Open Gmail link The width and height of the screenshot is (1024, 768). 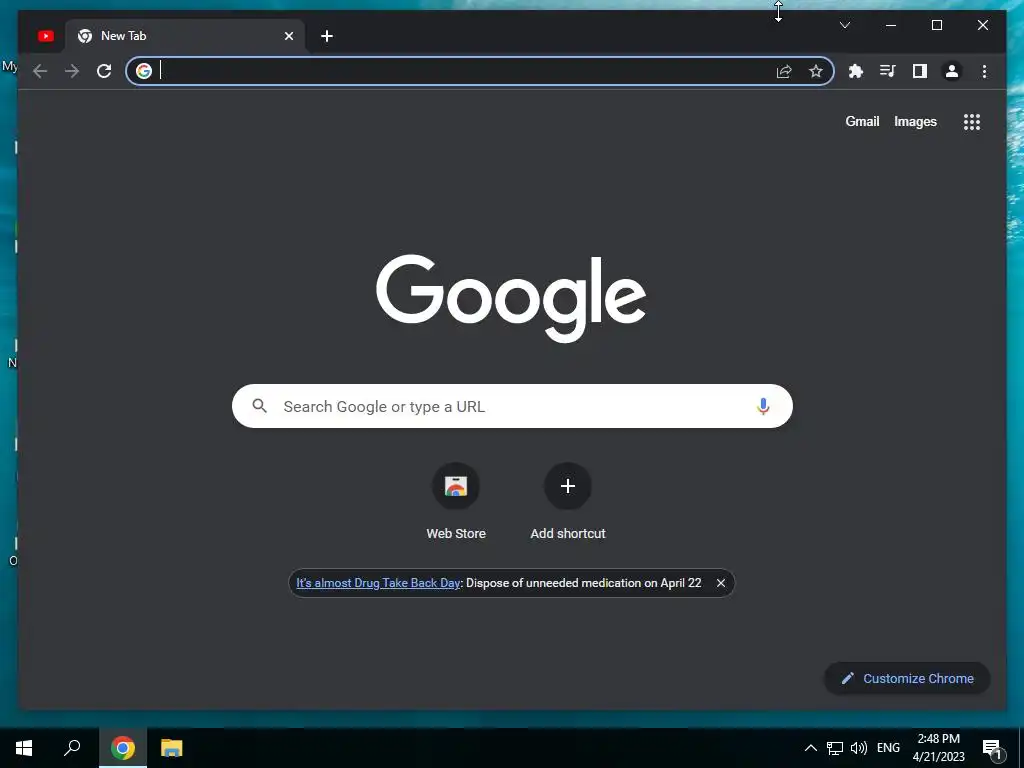(x=862, y=121)
